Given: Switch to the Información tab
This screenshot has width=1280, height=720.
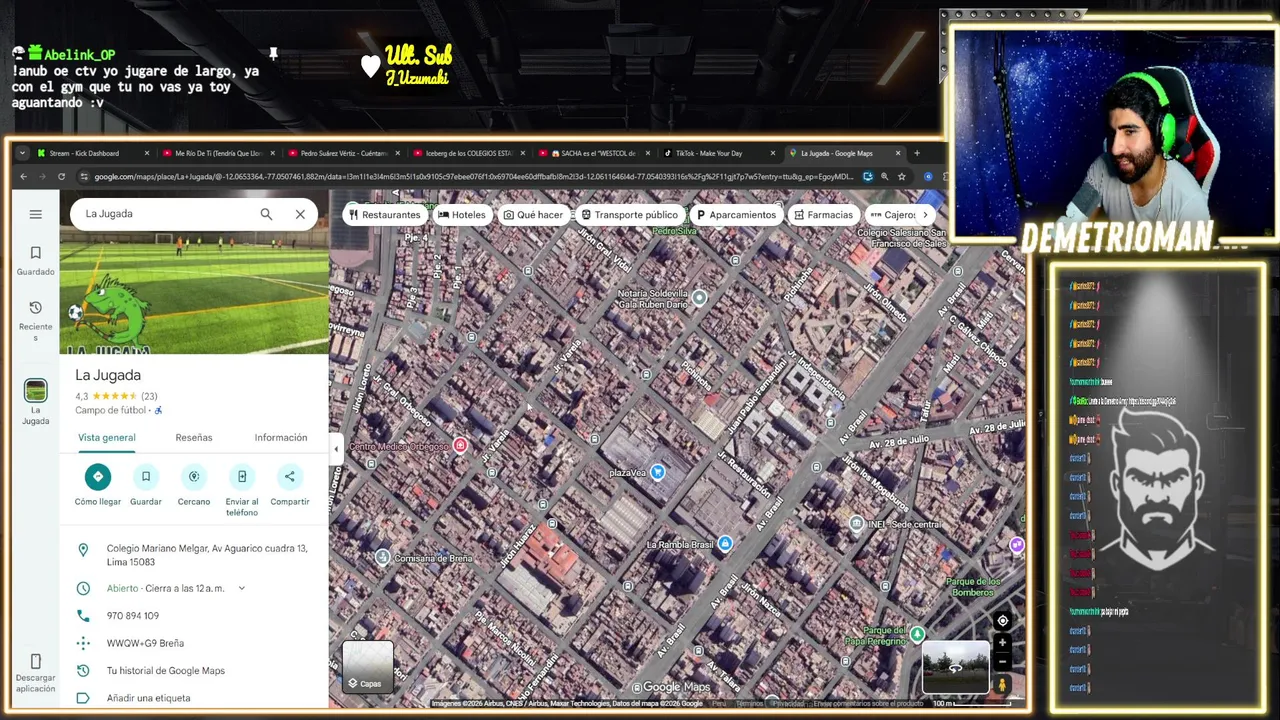Looking at the screenshot, I should [x=281, y=438].
